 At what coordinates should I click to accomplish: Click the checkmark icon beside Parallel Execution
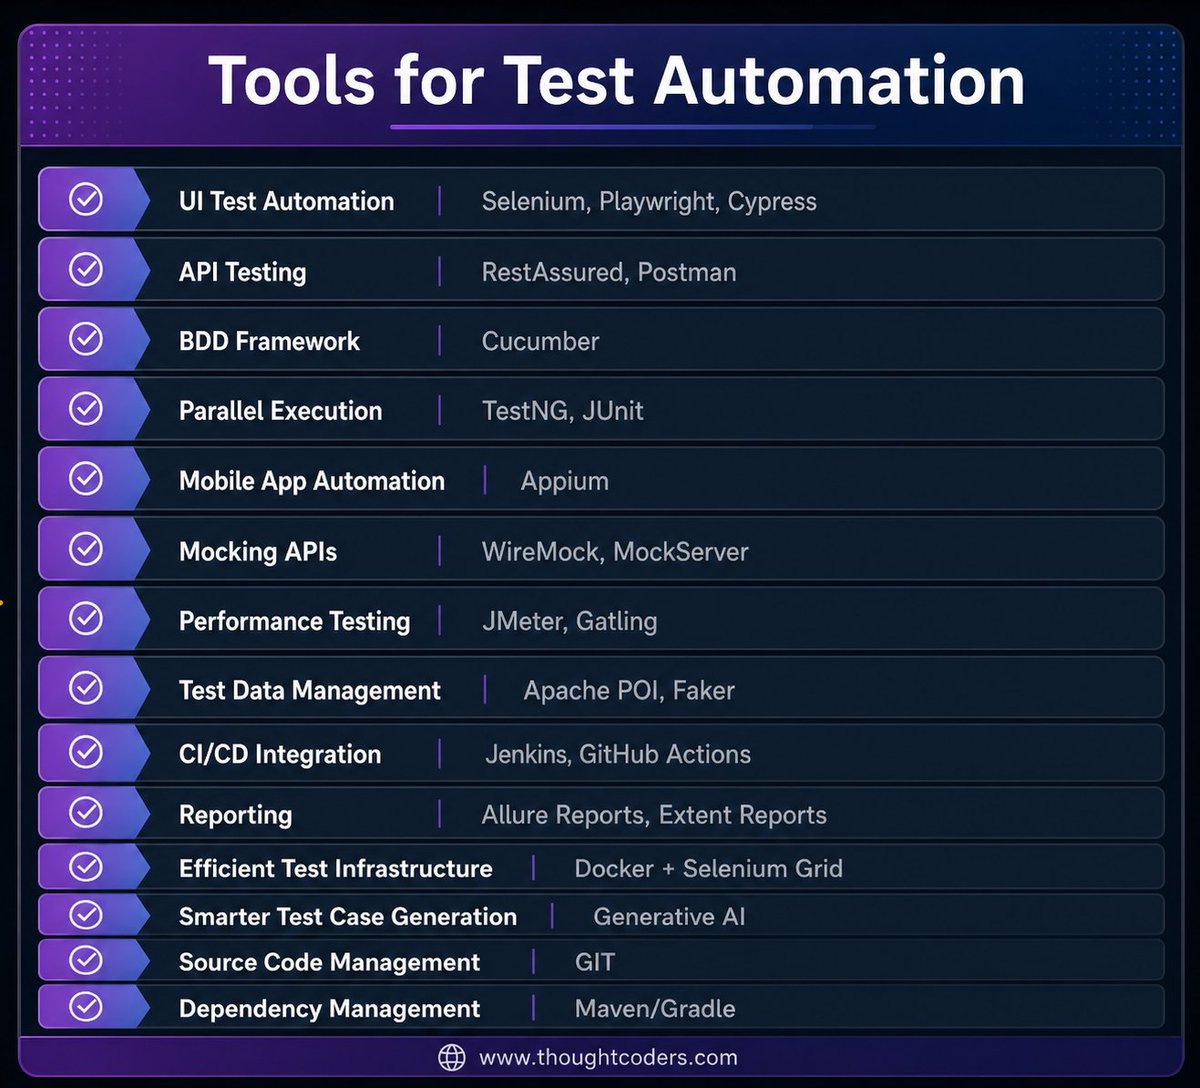pos(86,409)
